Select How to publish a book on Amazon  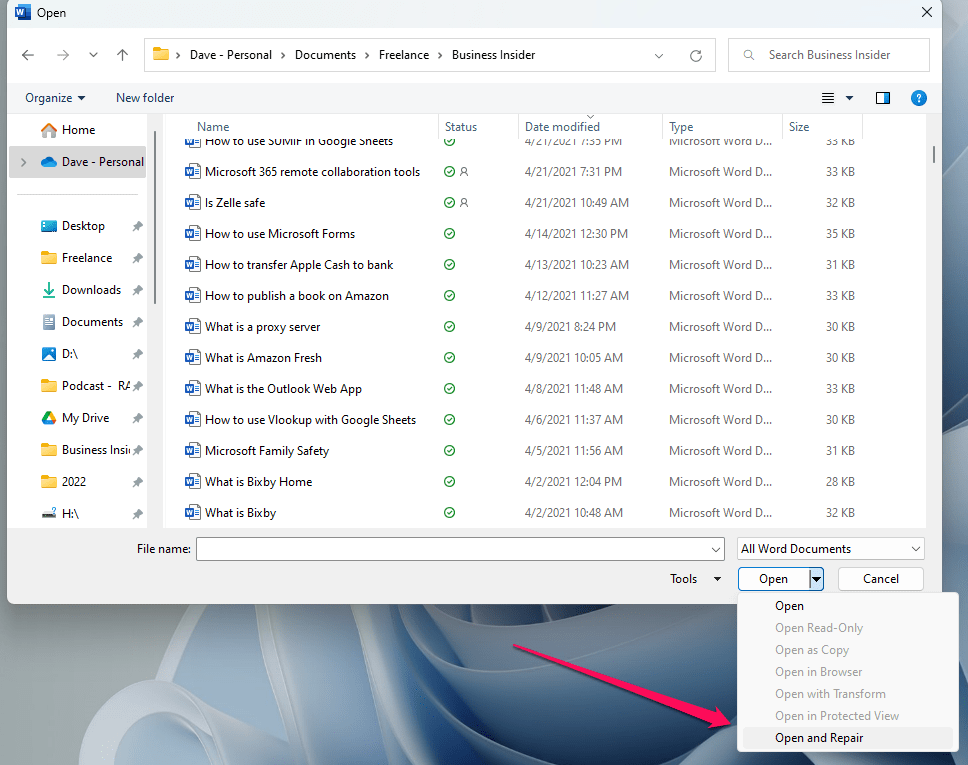point(296,296)
